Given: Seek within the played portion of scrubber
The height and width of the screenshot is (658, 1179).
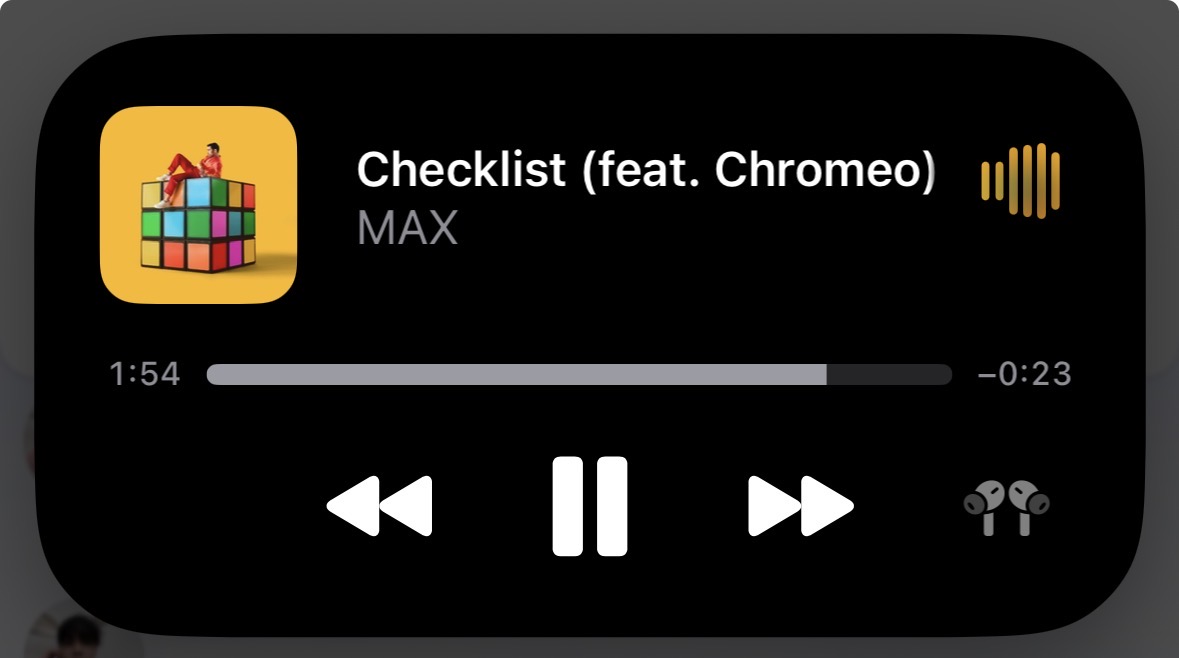Looking at the screenshot, I should point(517,374).
